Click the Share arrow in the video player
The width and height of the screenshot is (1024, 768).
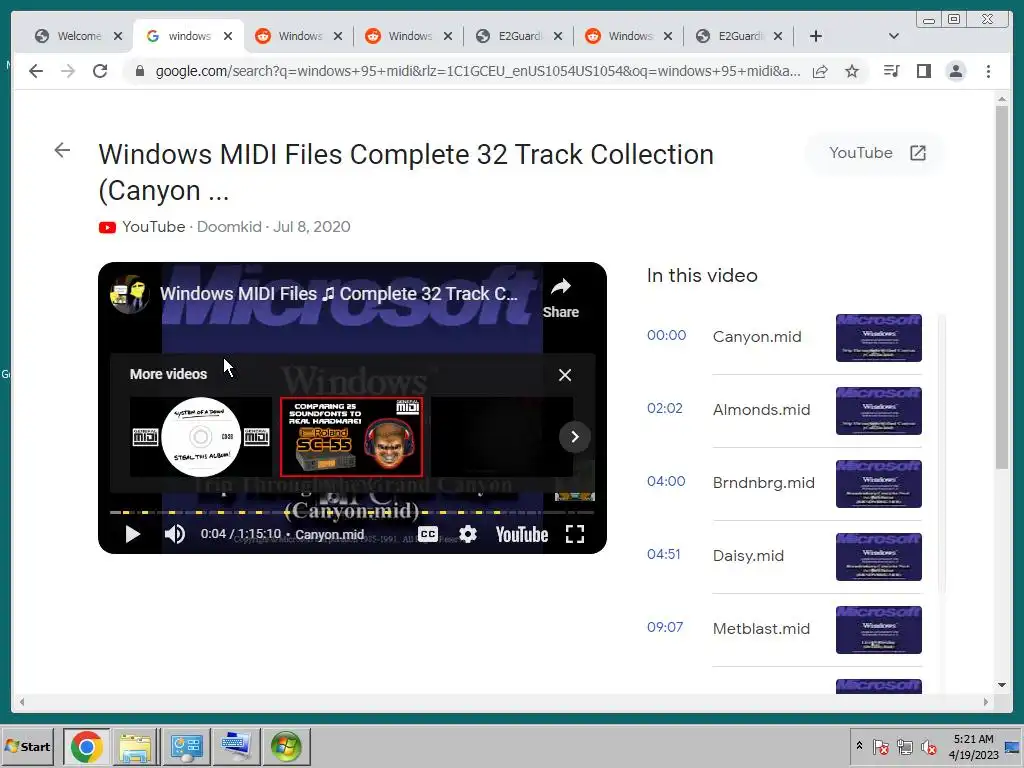(x=561, y=298)
